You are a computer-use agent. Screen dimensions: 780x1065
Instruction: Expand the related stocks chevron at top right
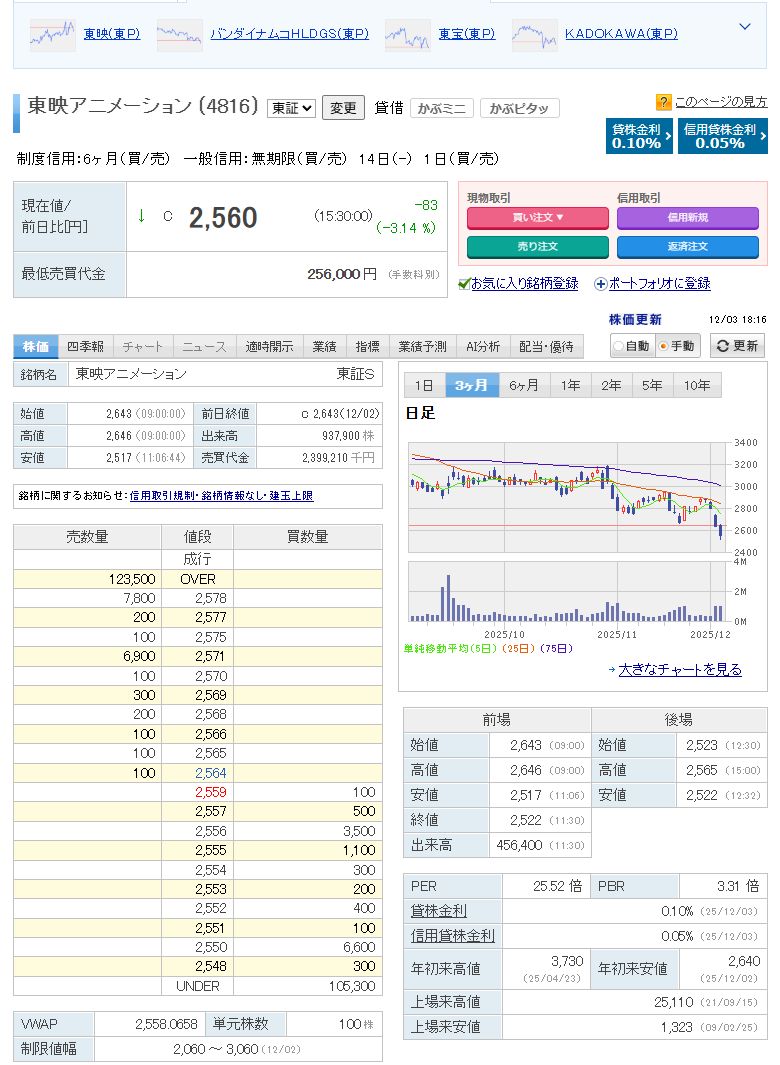pos(744,27)
